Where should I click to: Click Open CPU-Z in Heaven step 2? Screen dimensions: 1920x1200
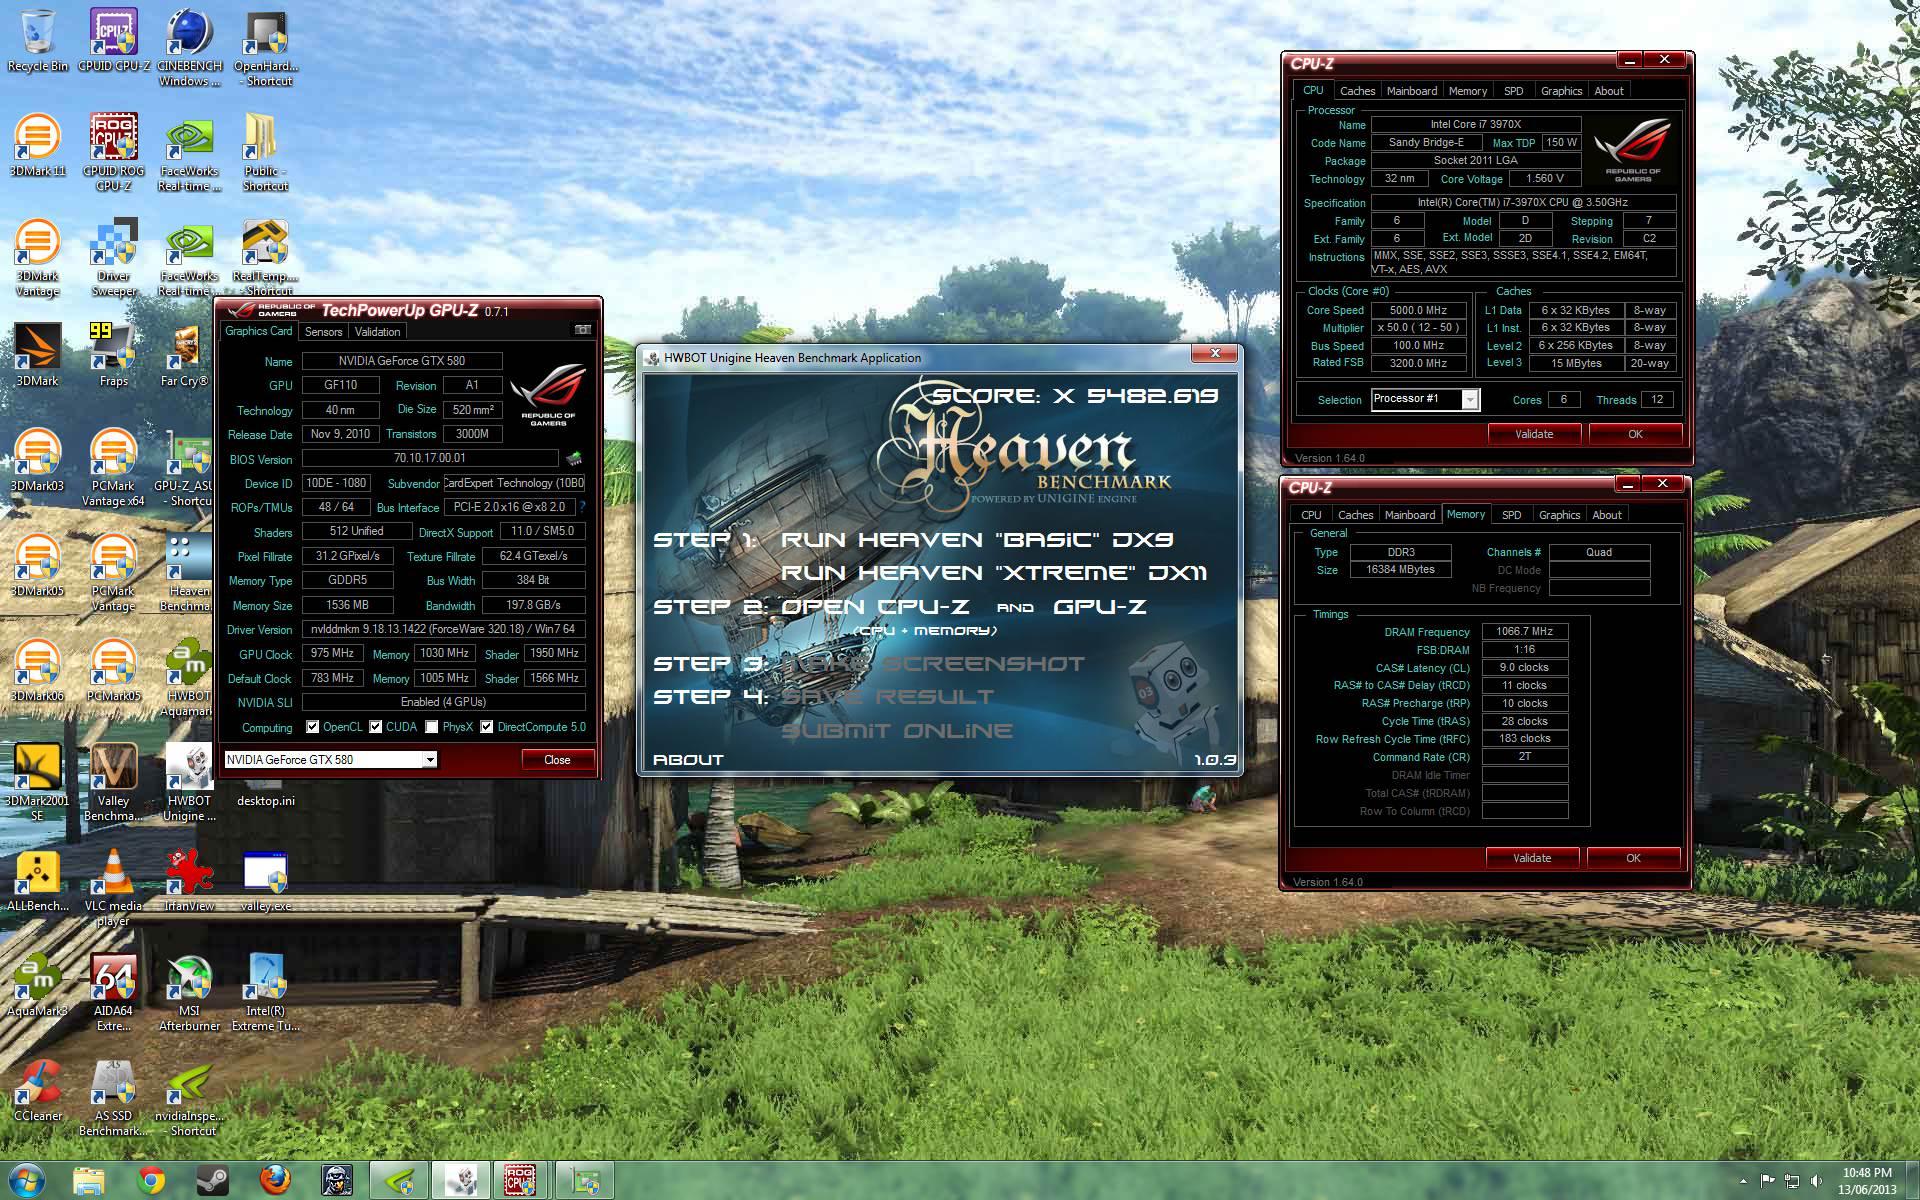875,607
